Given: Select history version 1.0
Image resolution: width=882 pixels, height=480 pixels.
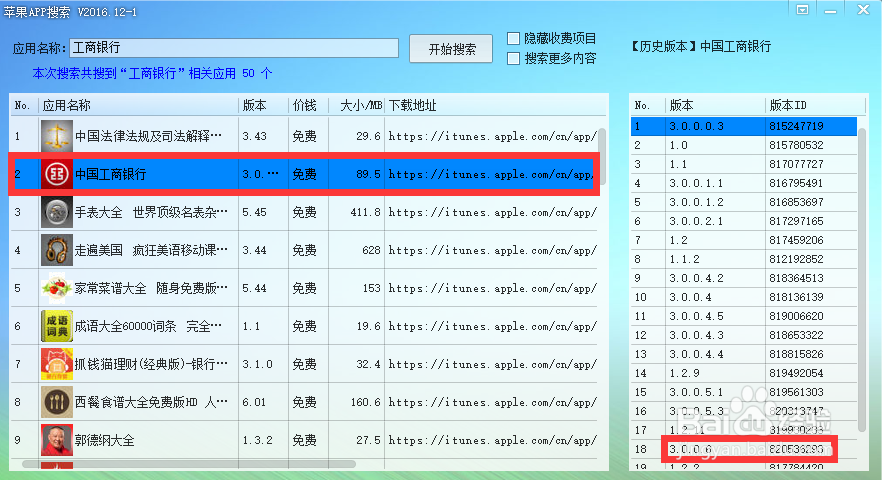Looking at the screenshot, I should click(744, 145).
